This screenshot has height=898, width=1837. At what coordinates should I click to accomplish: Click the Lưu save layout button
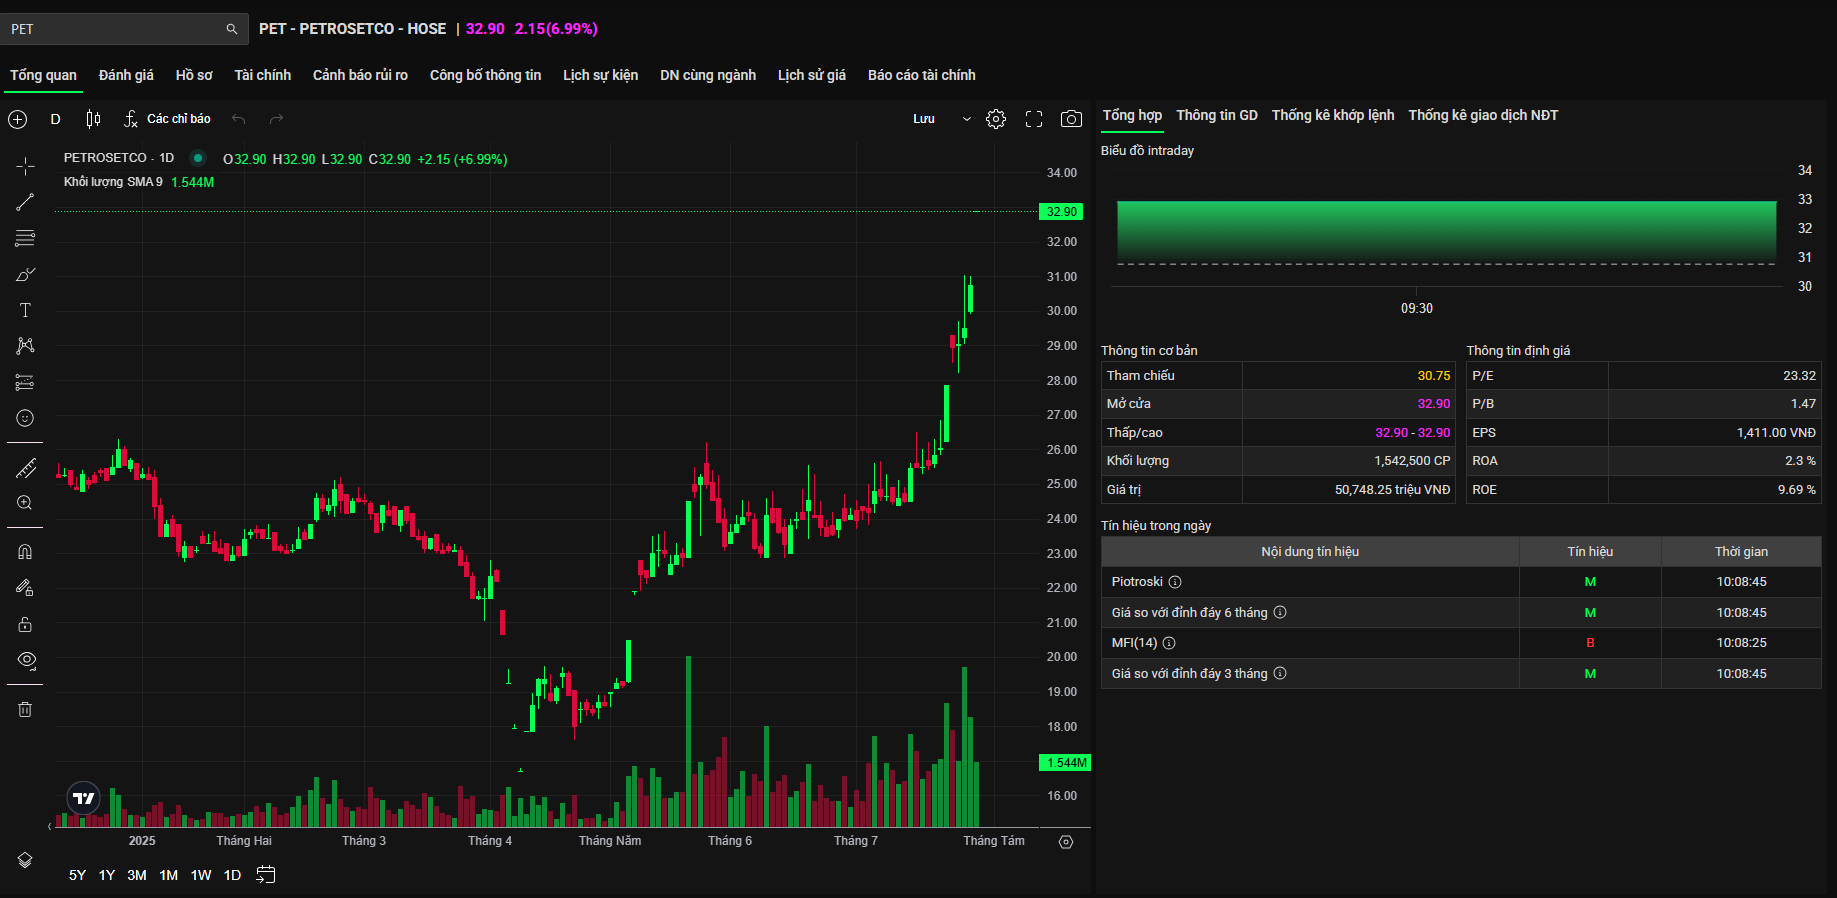(924, 119)
